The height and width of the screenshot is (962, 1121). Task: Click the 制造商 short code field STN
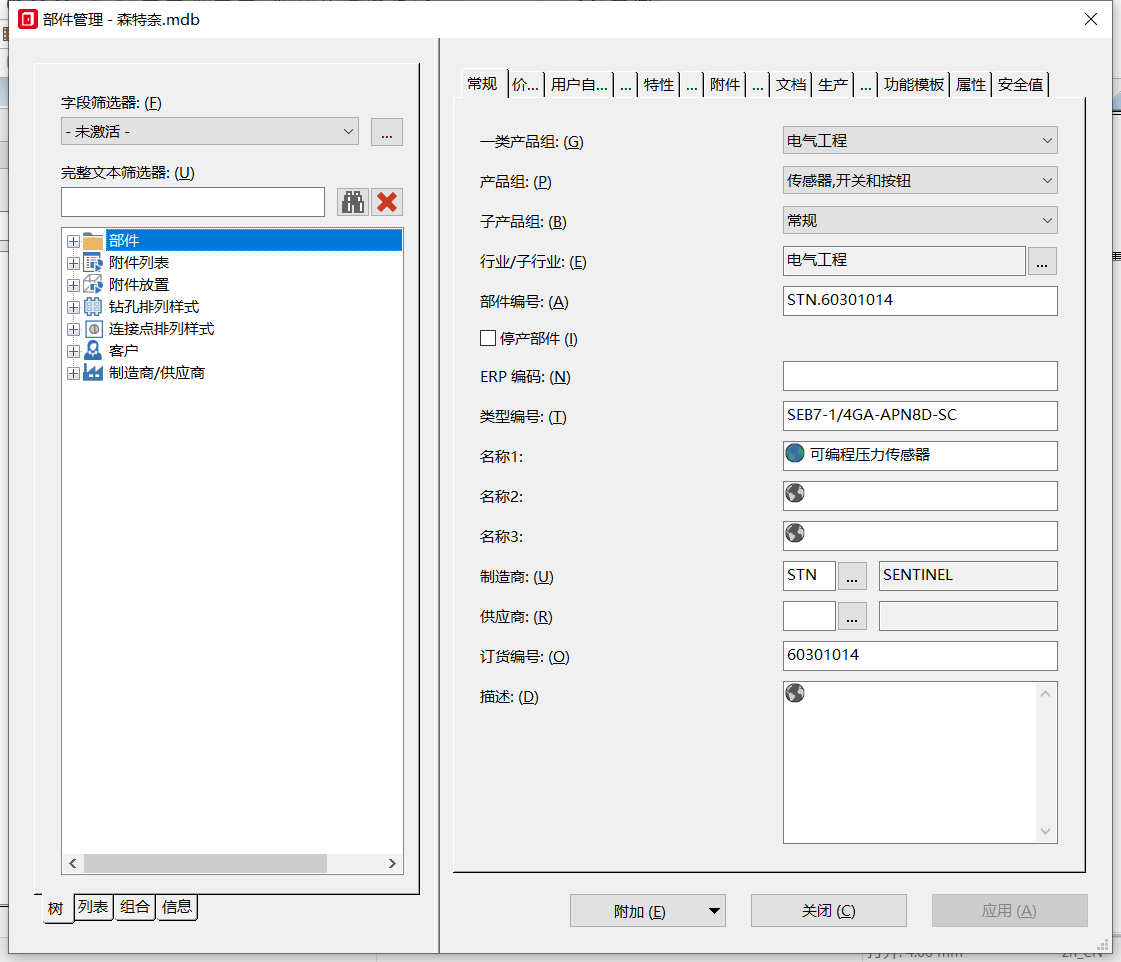pos(809,576)
